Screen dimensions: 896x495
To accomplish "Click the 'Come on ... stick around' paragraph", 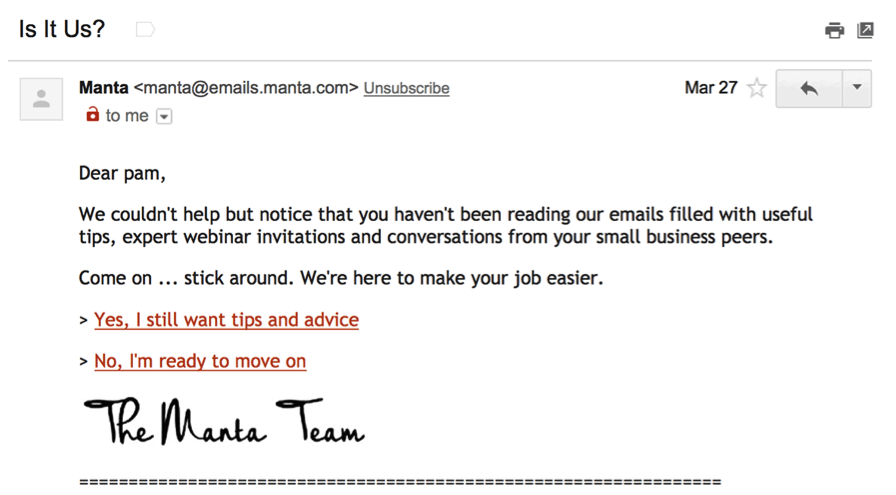I will click(x=341, y=278).
